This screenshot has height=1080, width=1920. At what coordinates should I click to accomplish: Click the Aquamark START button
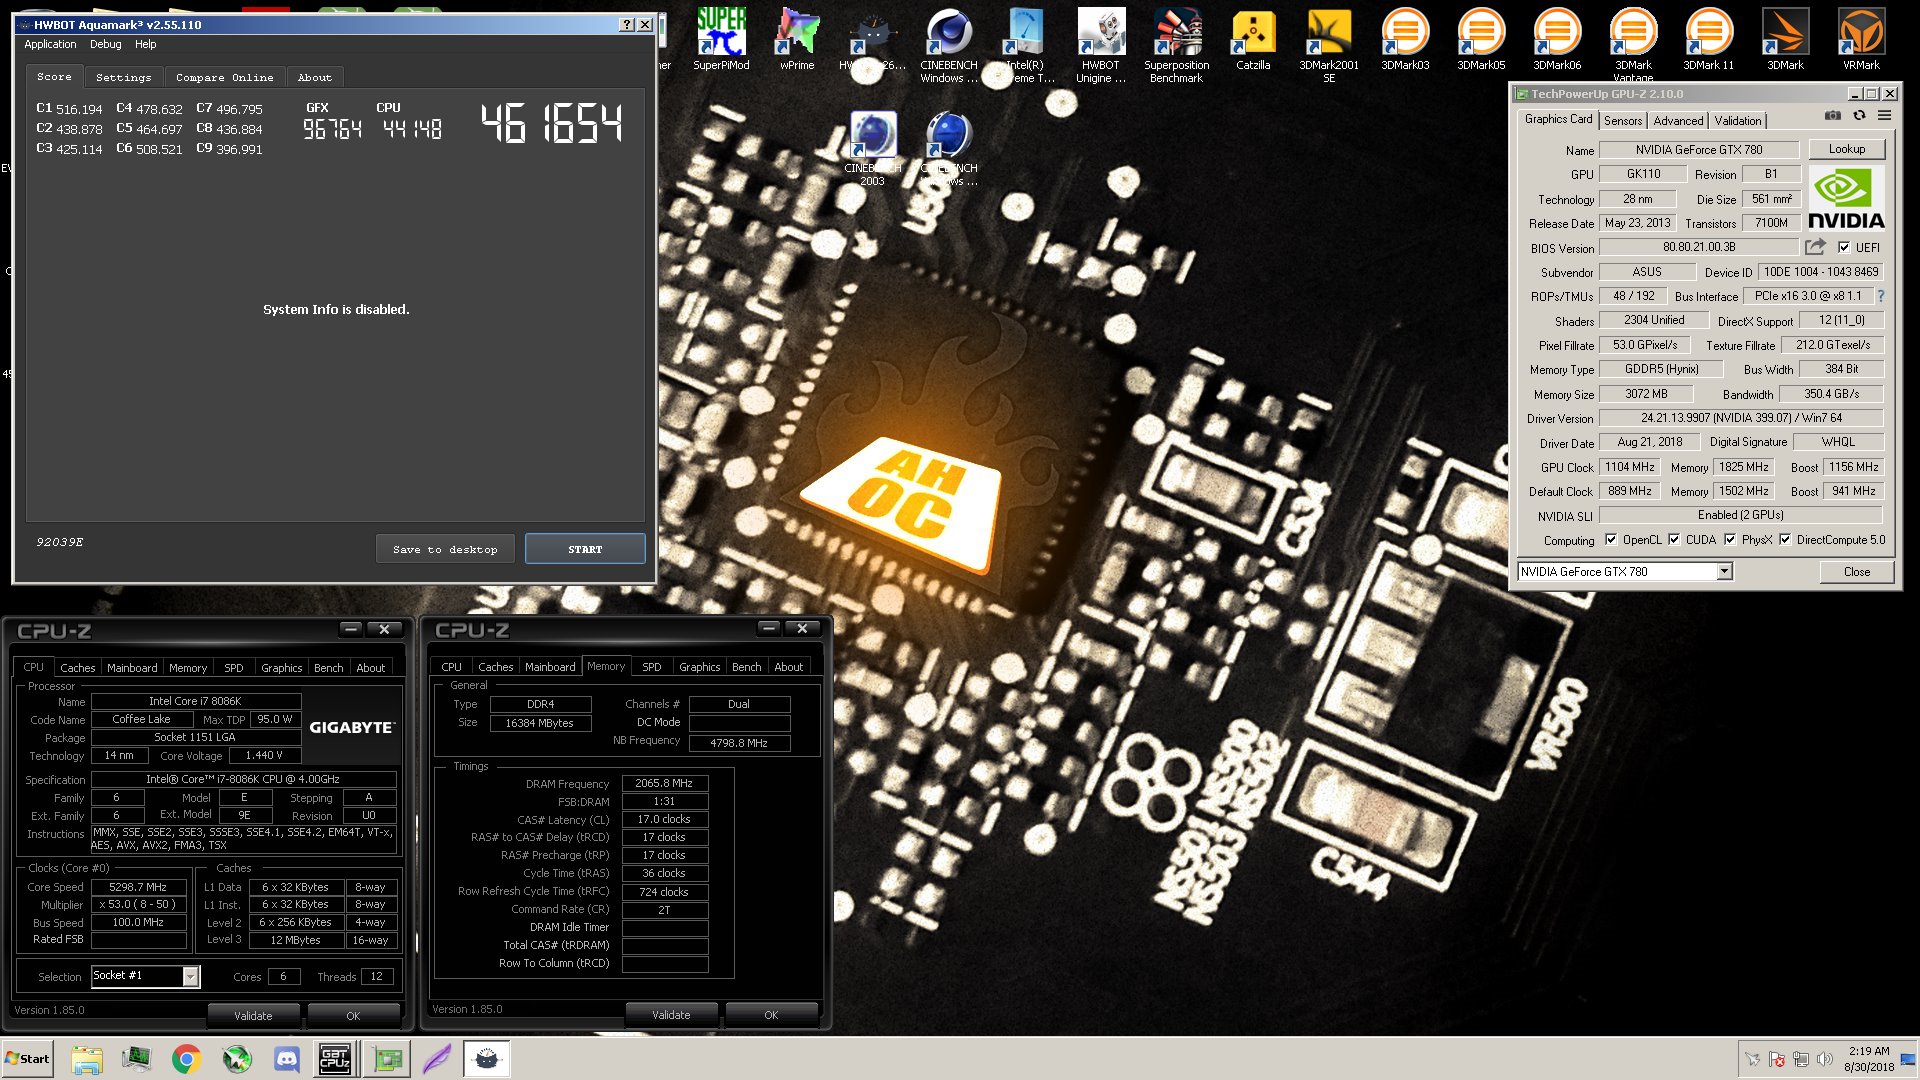[585, 549]
